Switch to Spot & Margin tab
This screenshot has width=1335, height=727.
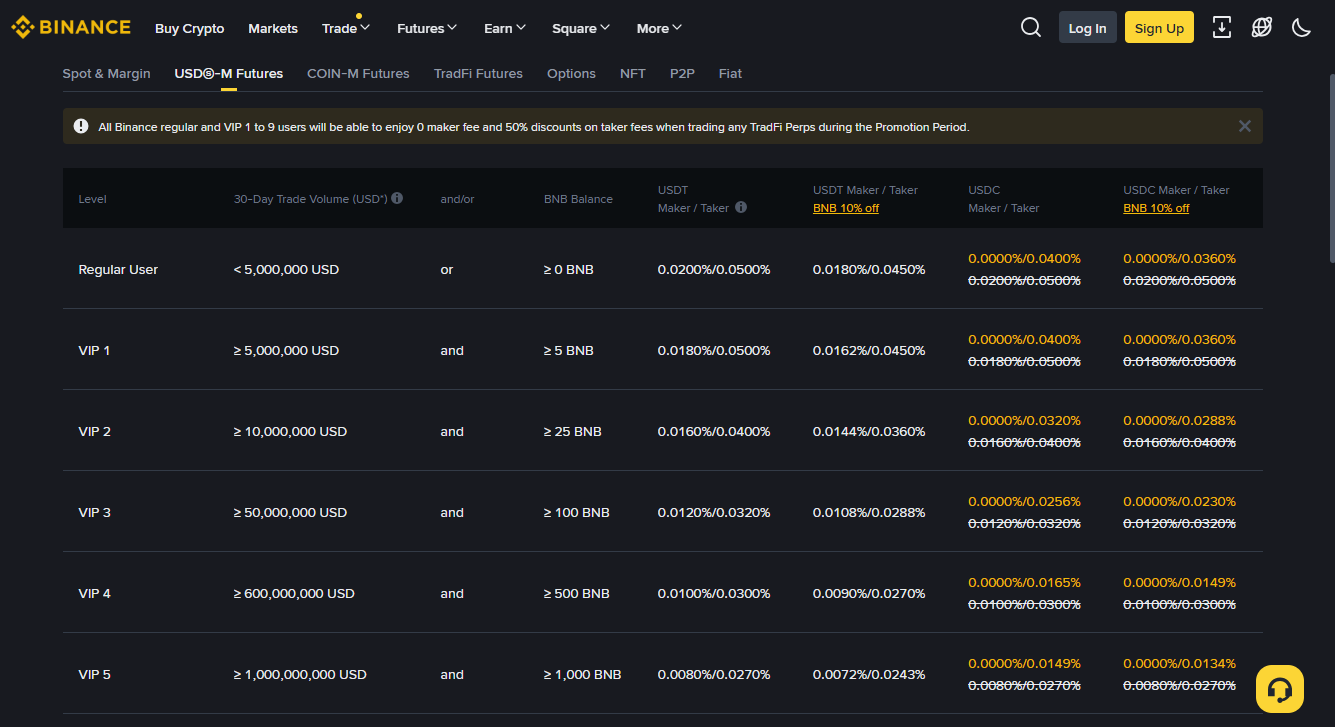pos(107,73)
